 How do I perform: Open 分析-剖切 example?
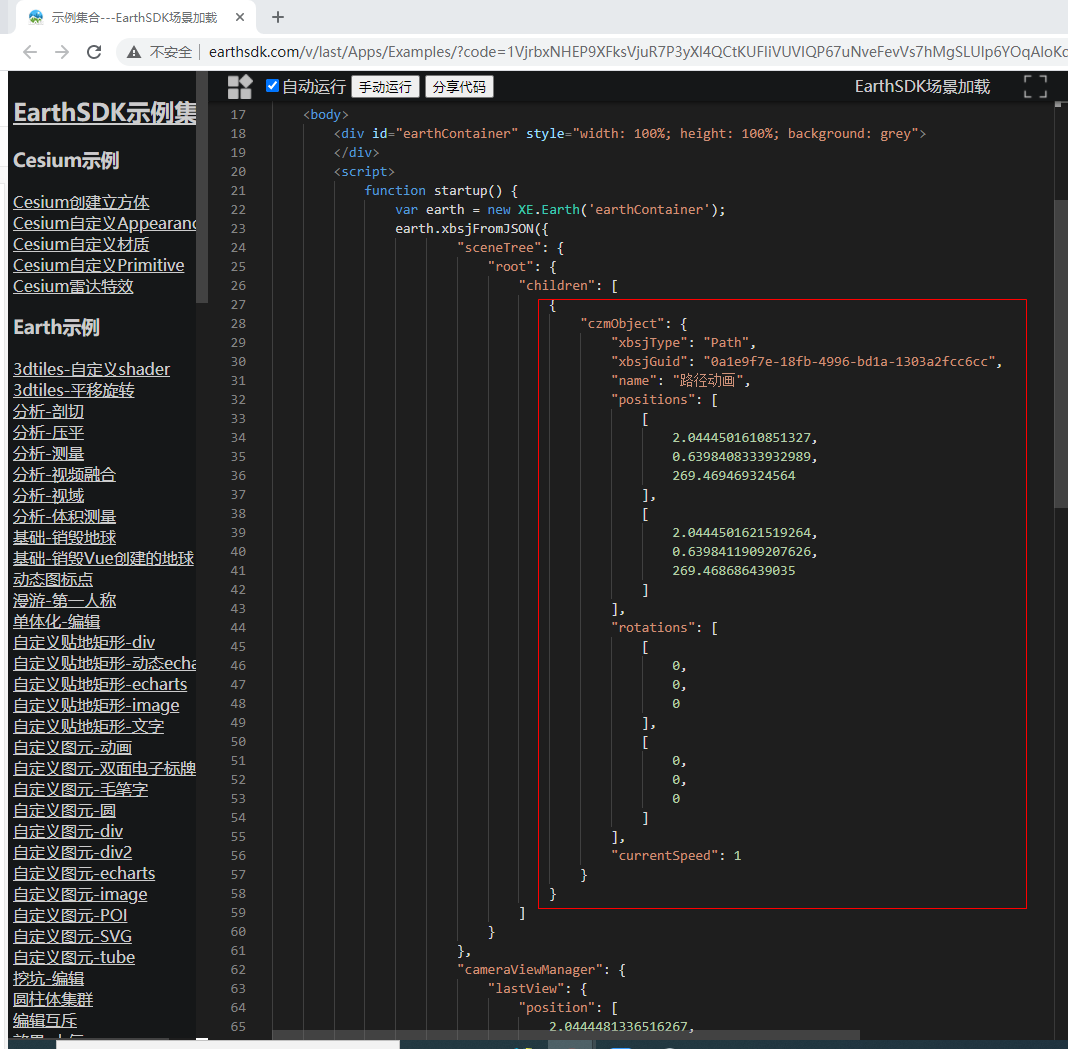[48, 411]
